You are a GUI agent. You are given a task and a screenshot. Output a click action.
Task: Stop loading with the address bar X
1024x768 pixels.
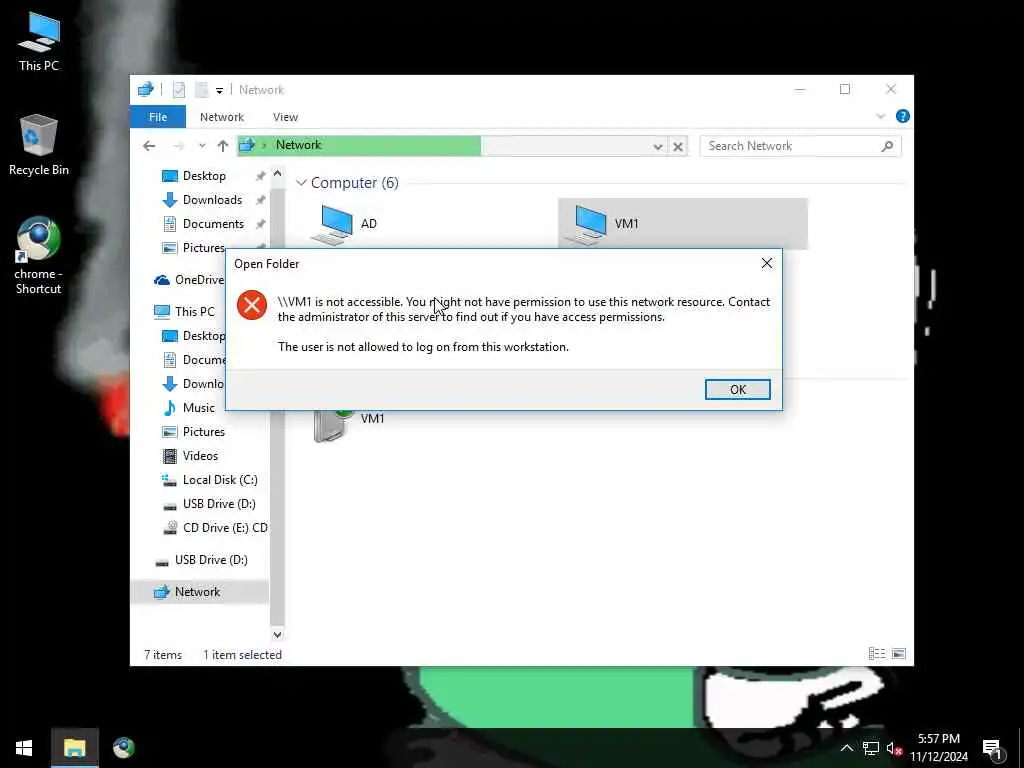coord(678,146)
